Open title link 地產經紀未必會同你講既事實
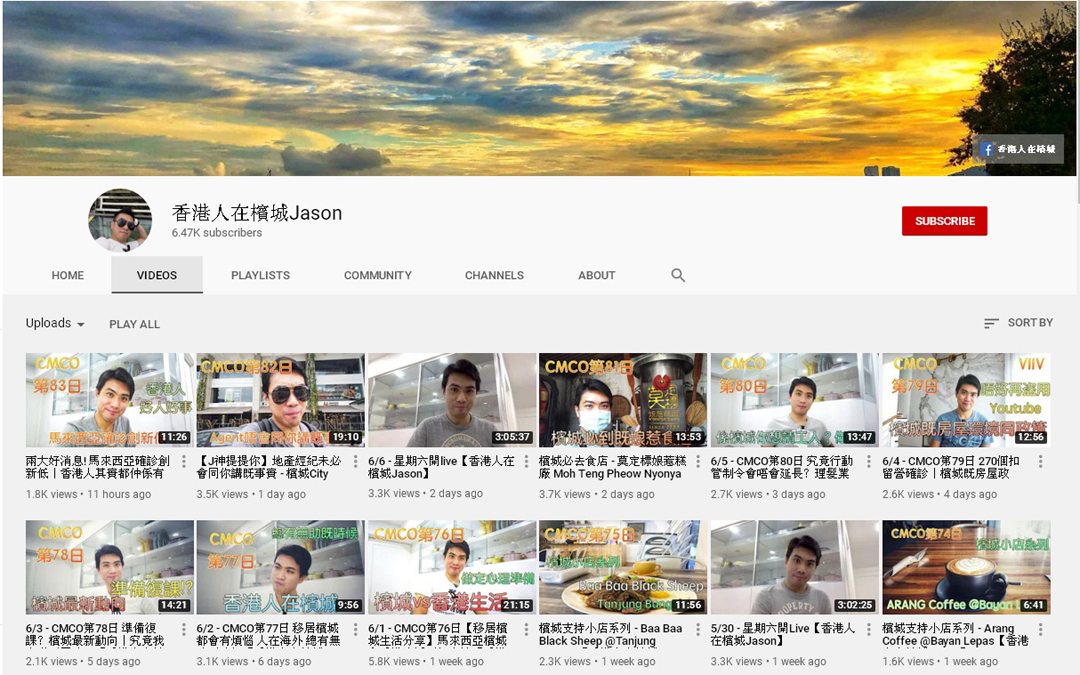This screenshot has height=675, width=1080. point(269,467)
